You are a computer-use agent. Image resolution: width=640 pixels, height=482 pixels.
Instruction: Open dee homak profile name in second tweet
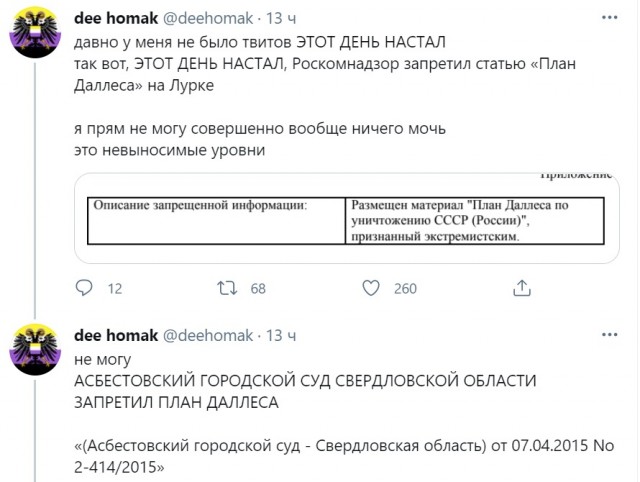coord(116,335)
